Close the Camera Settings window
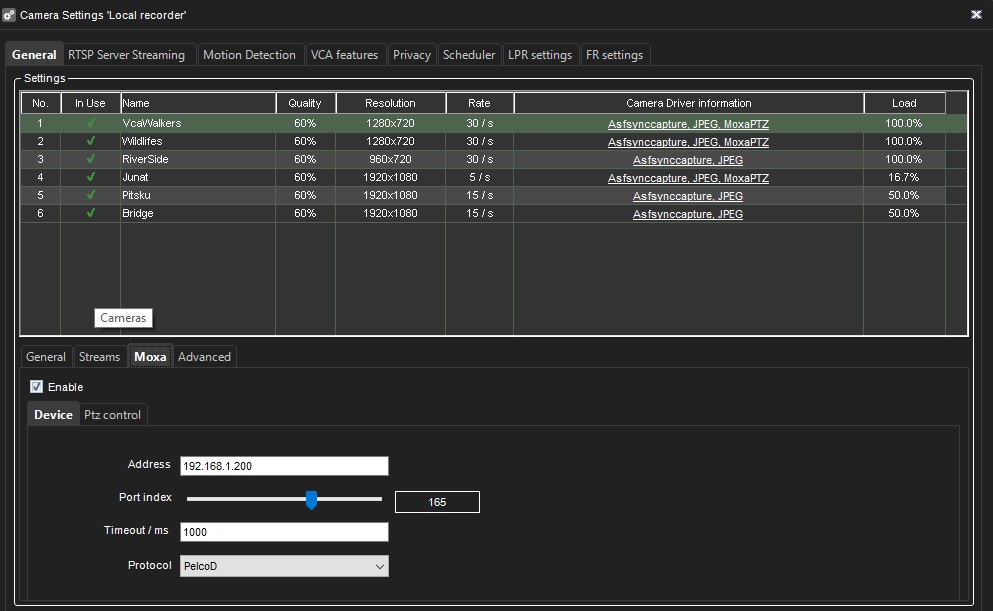The width and height of the screenshot is (993, 611). click(x=975, y=15)
